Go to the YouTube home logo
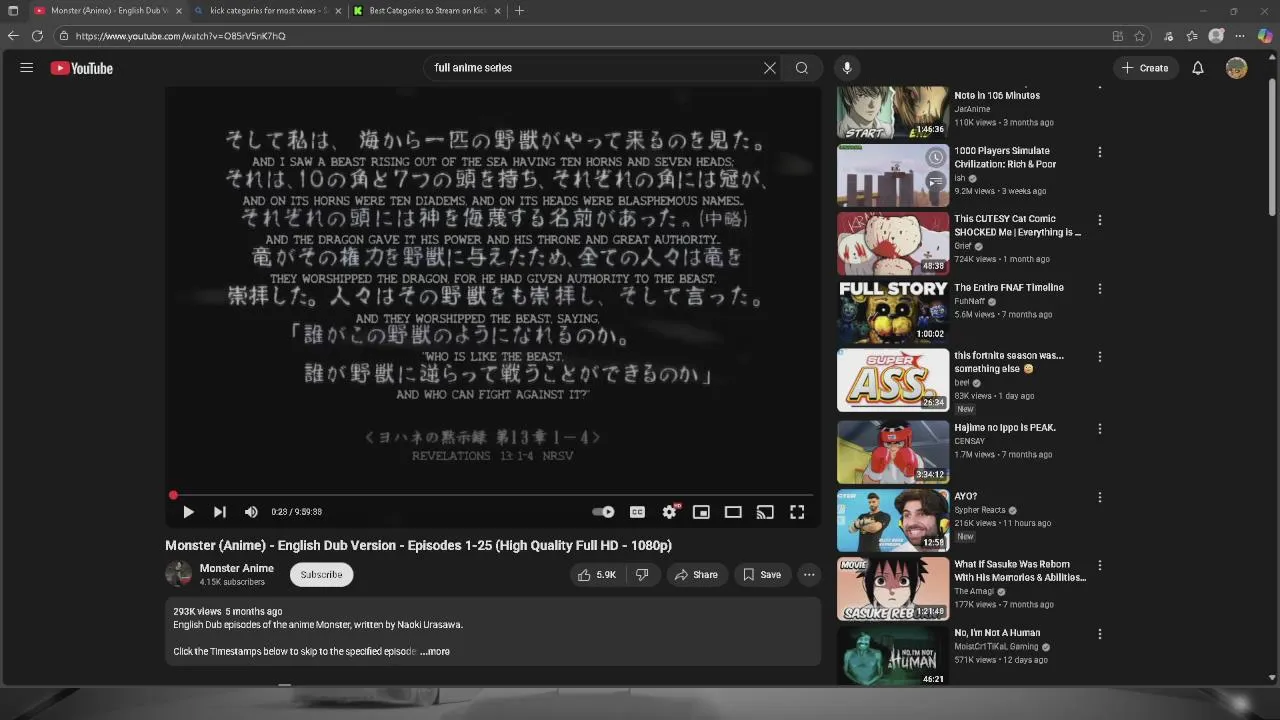This screenshot has width=1280, height=720. click(x=82, y=68)
